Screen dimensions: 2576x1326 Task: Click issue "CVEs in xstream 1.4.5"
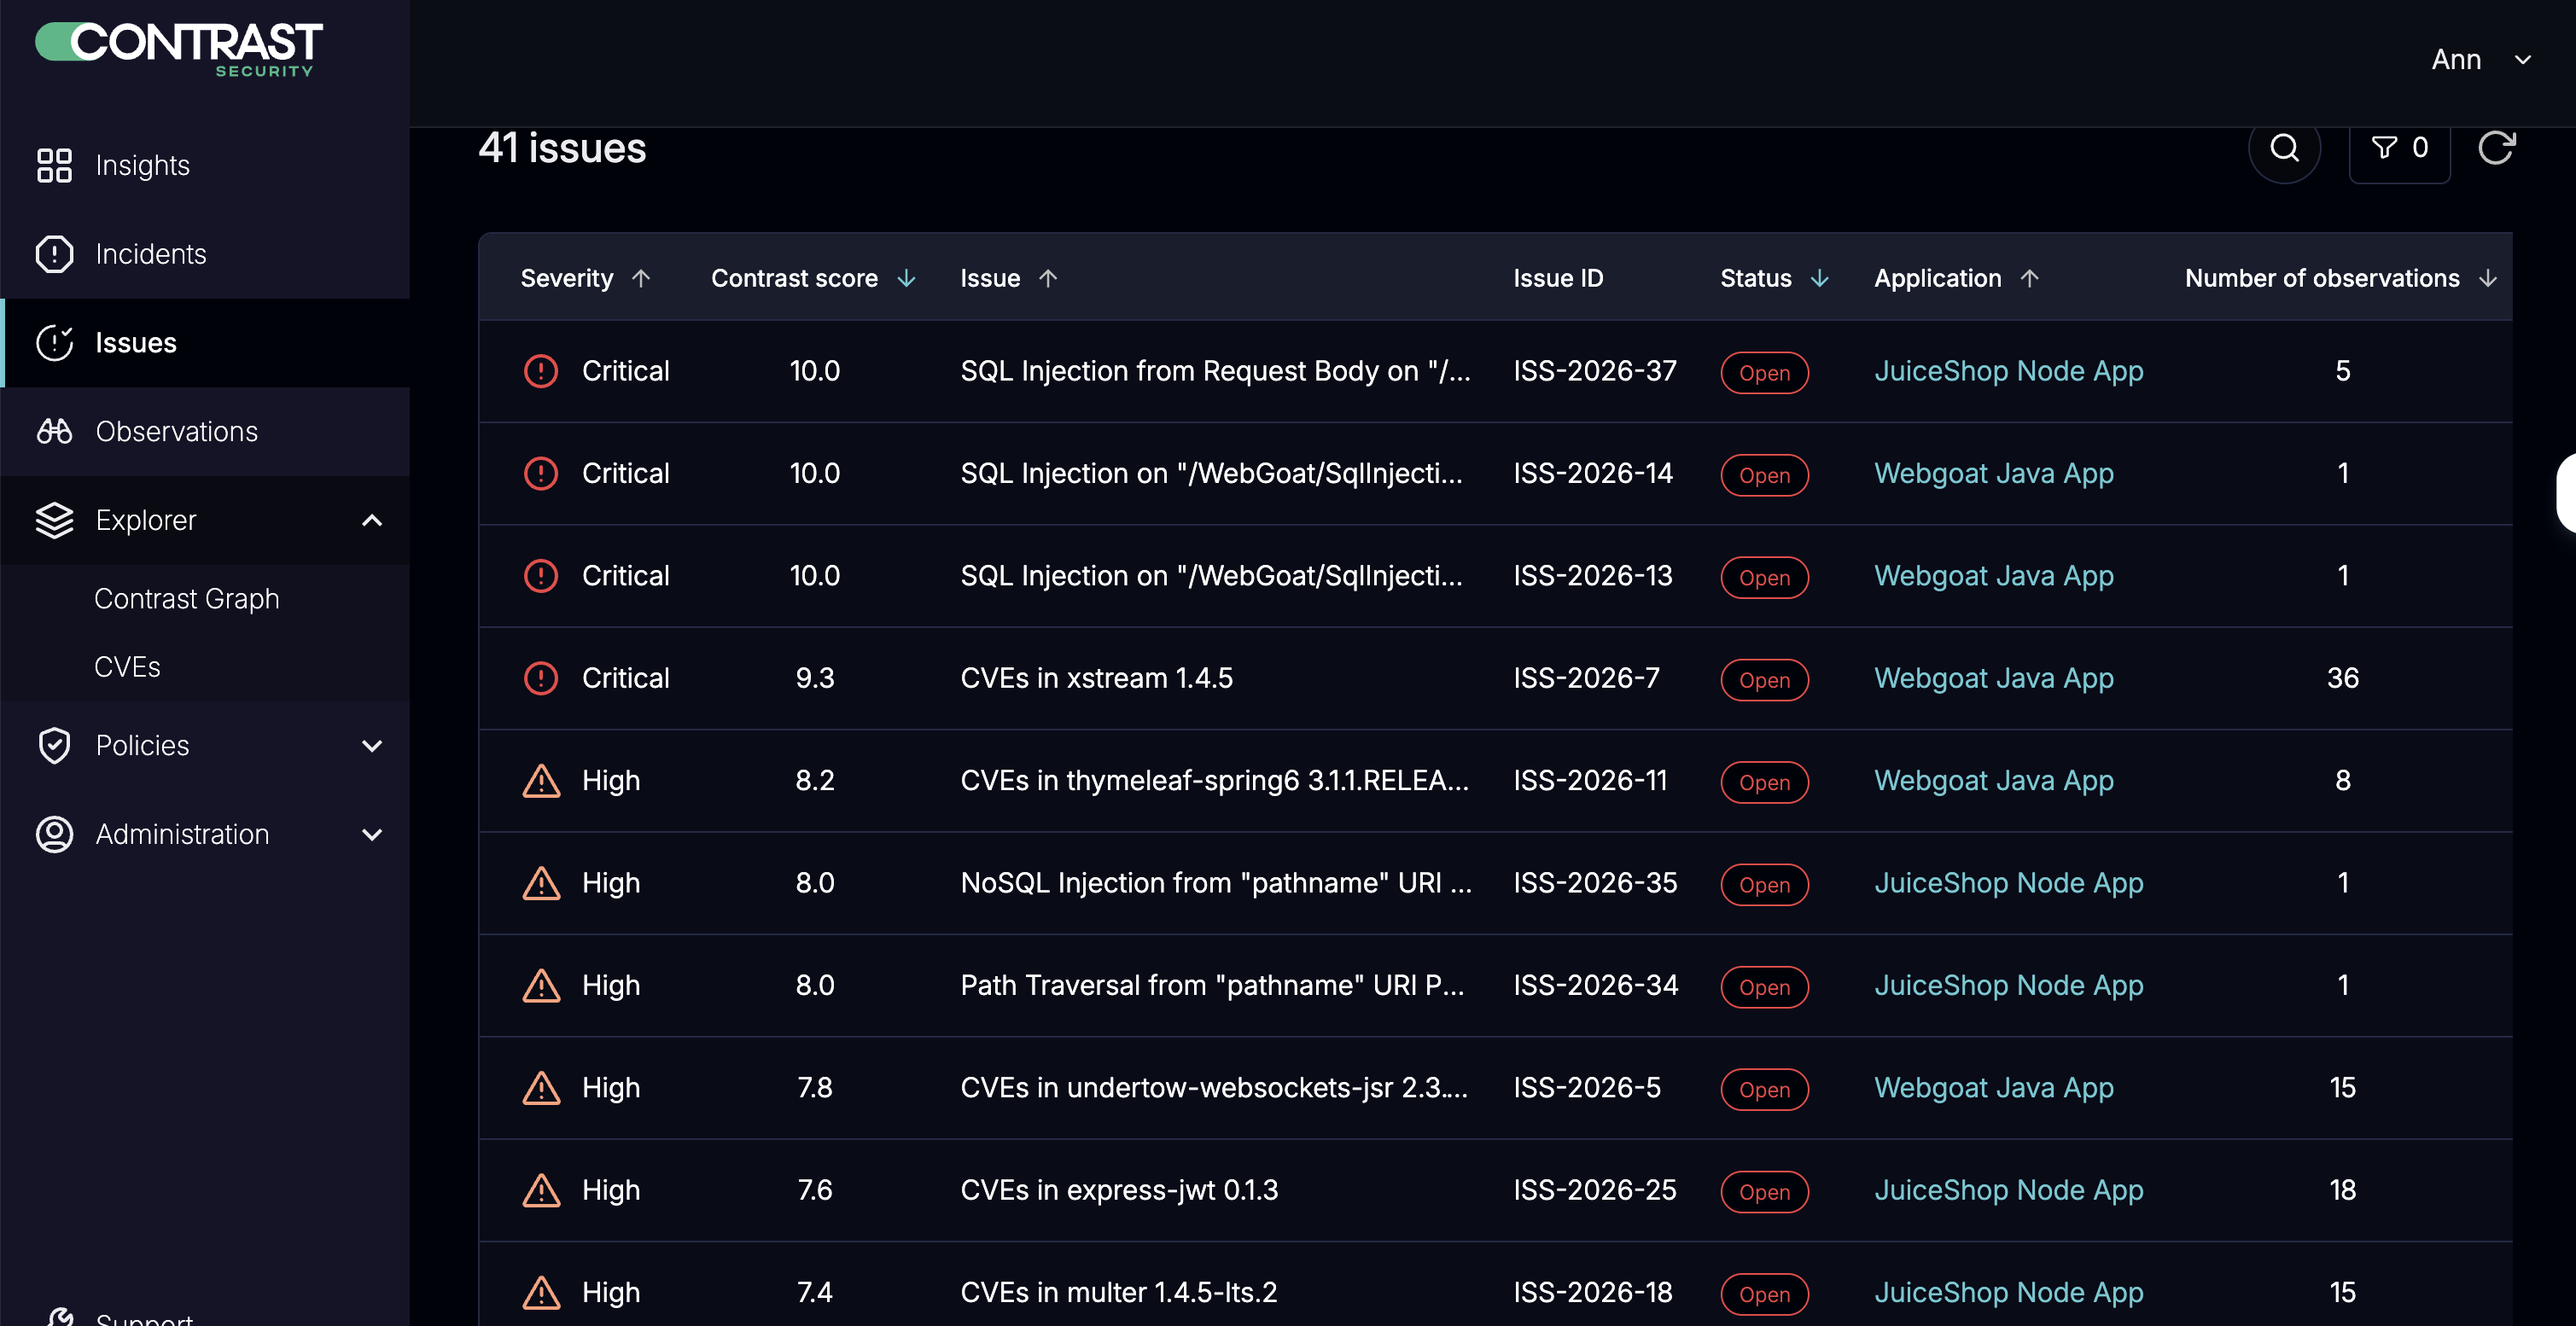click(1097, 678)
